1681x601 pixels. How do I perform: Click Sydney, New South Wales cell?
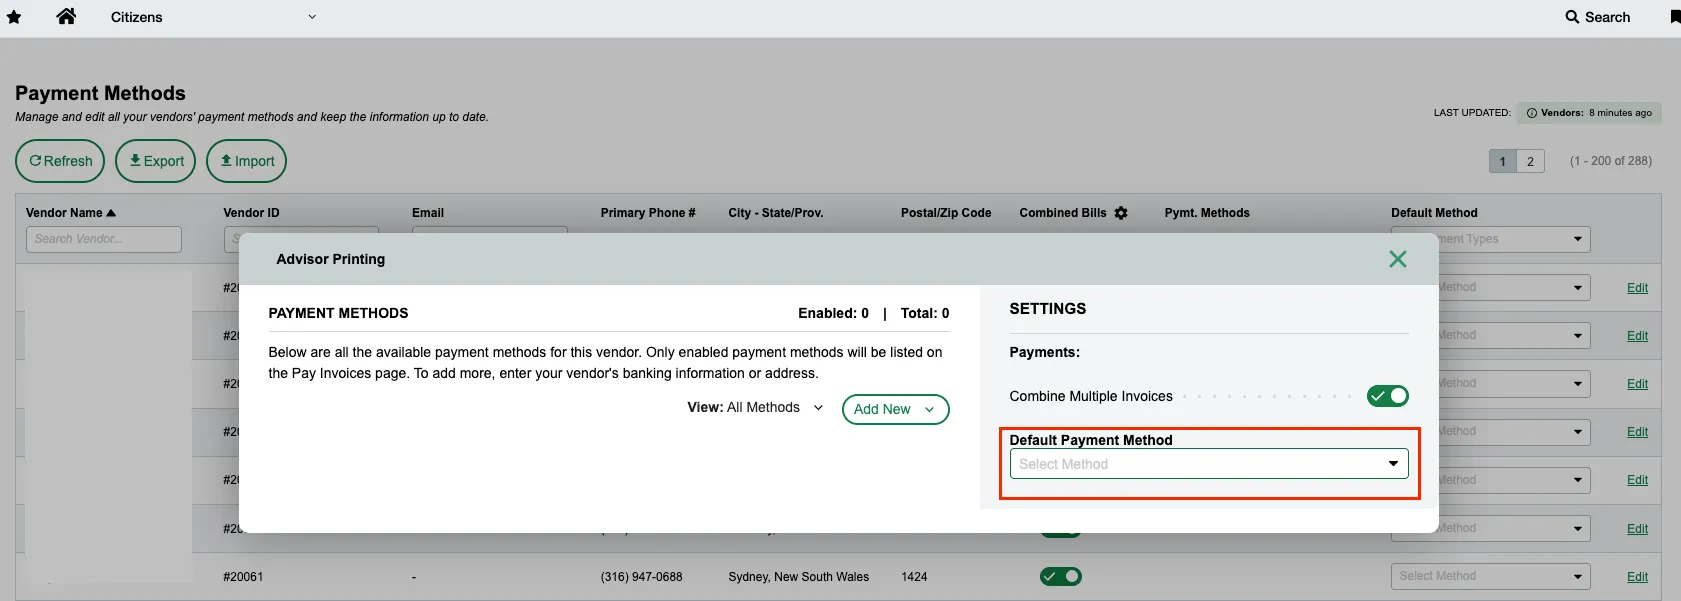pos(799,577)
